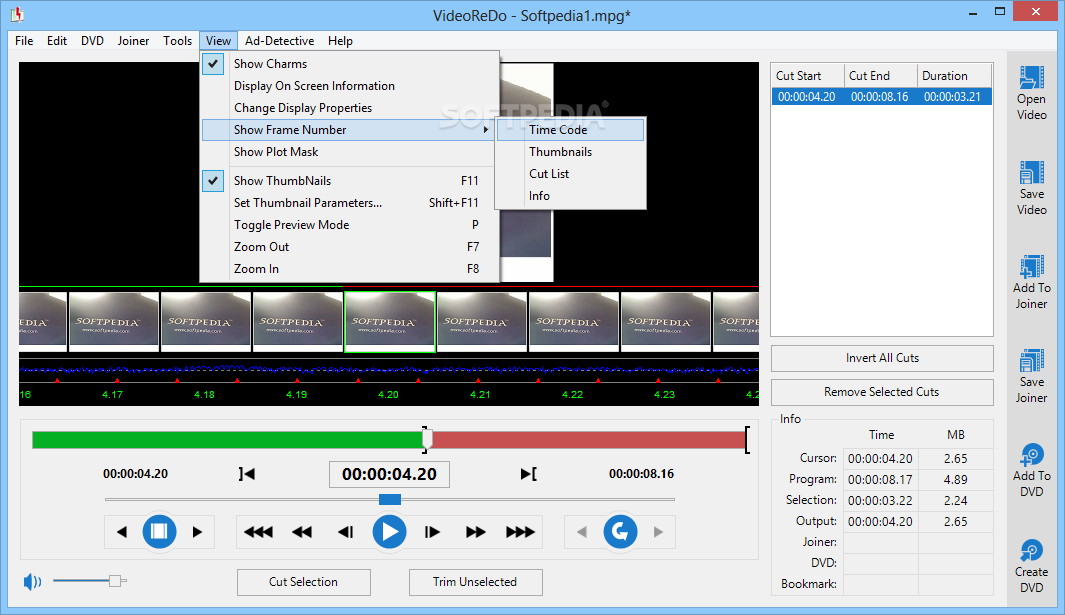Select Zoom In menu entry
The image size is (1065, 615).
click(350, 269)
